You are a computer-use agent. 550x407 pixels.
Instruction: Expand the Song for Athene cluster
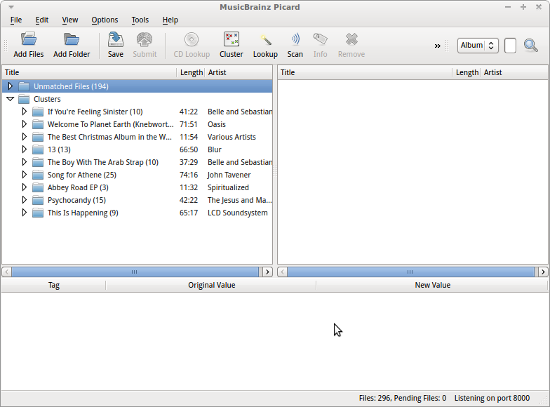(24, 175)
